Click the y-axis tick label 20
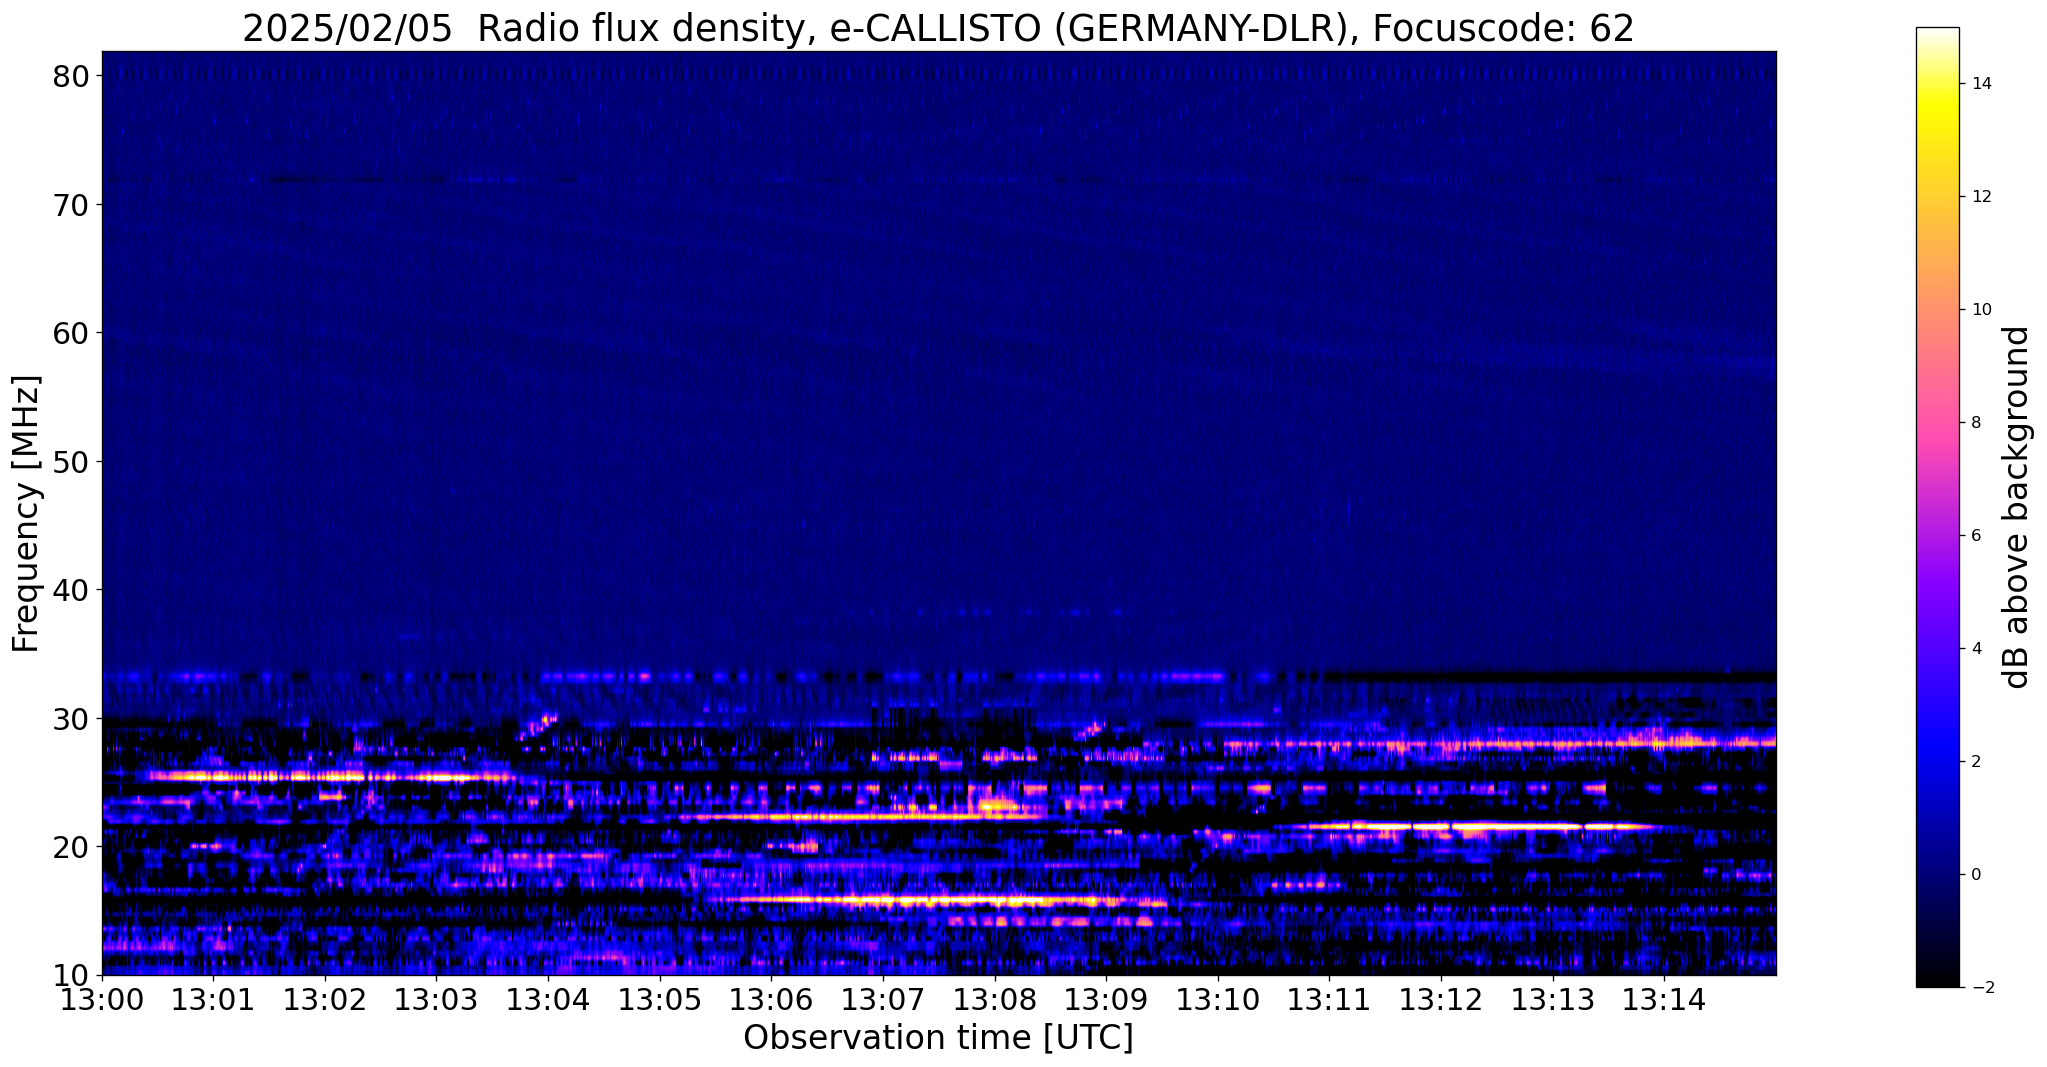 click(x=72, y=847)
